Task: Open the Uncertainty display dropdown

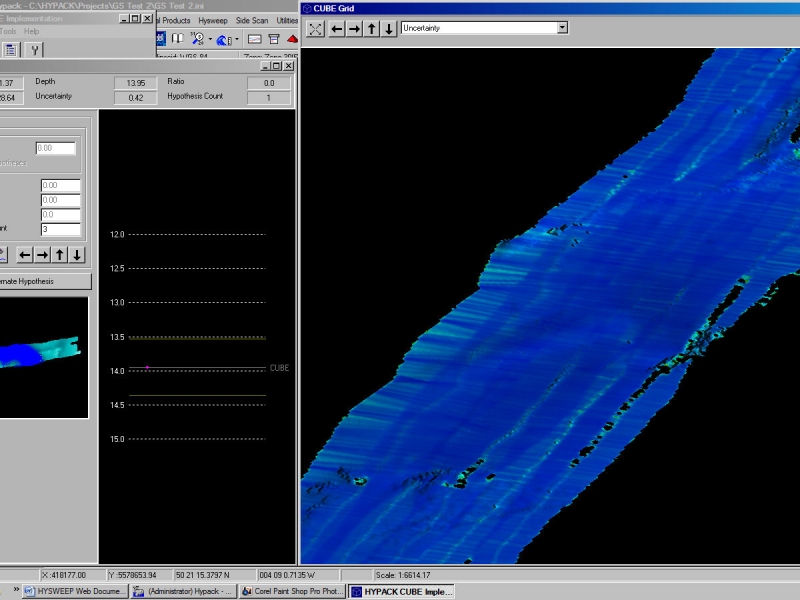Action: click(562, 28)
